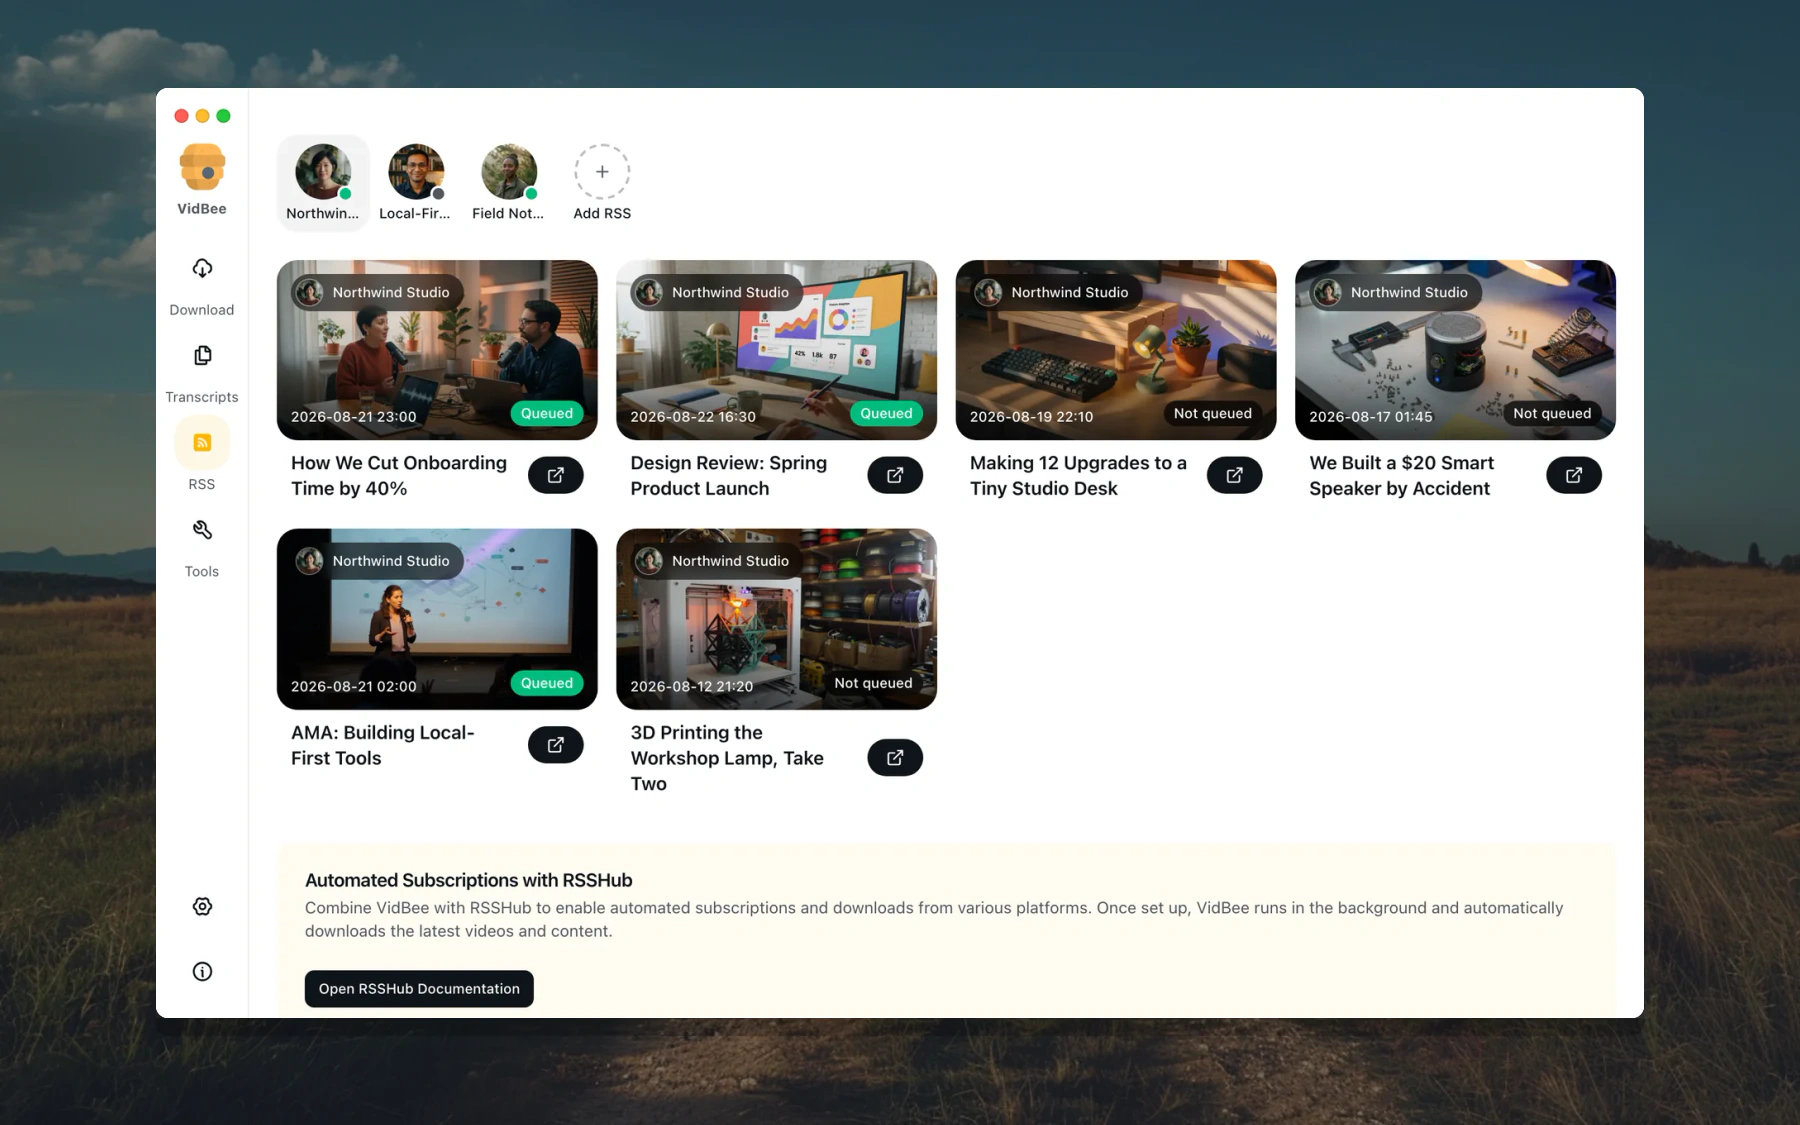
Task: Open external link for Tiny Studio Desk video
Action: pos(1235,475)
